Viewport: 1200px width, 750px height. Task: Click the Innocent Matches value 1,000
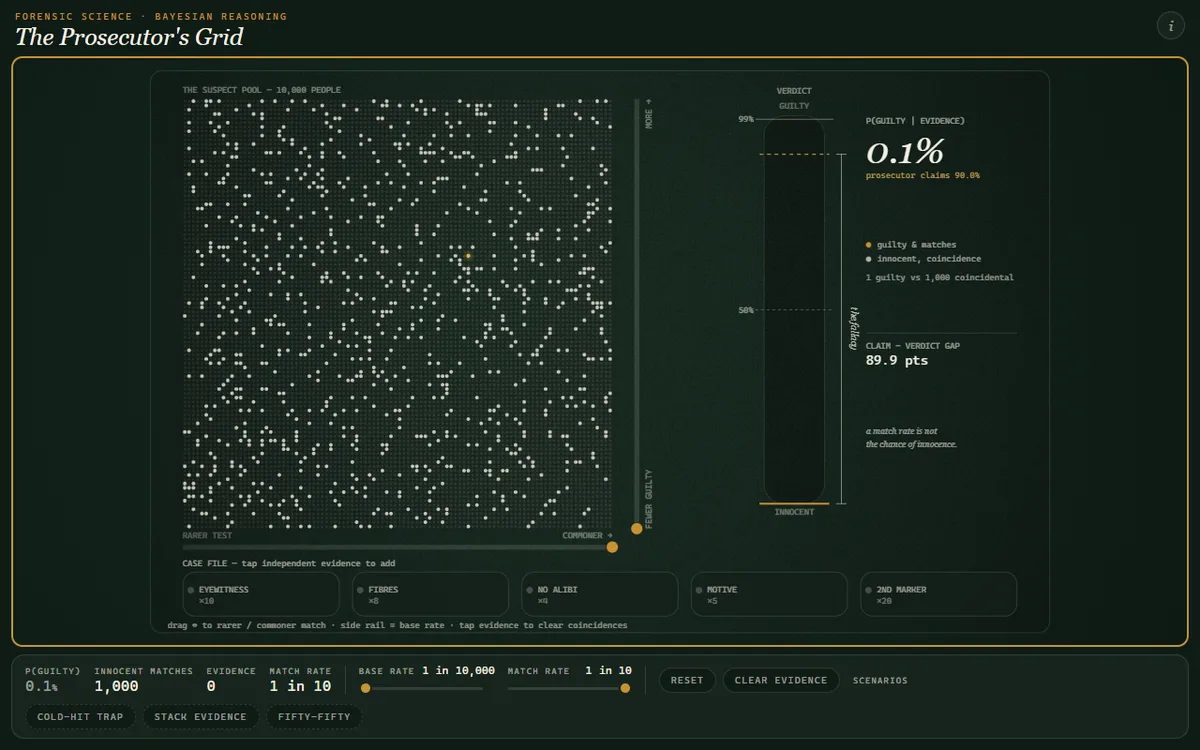click(117, 686)
